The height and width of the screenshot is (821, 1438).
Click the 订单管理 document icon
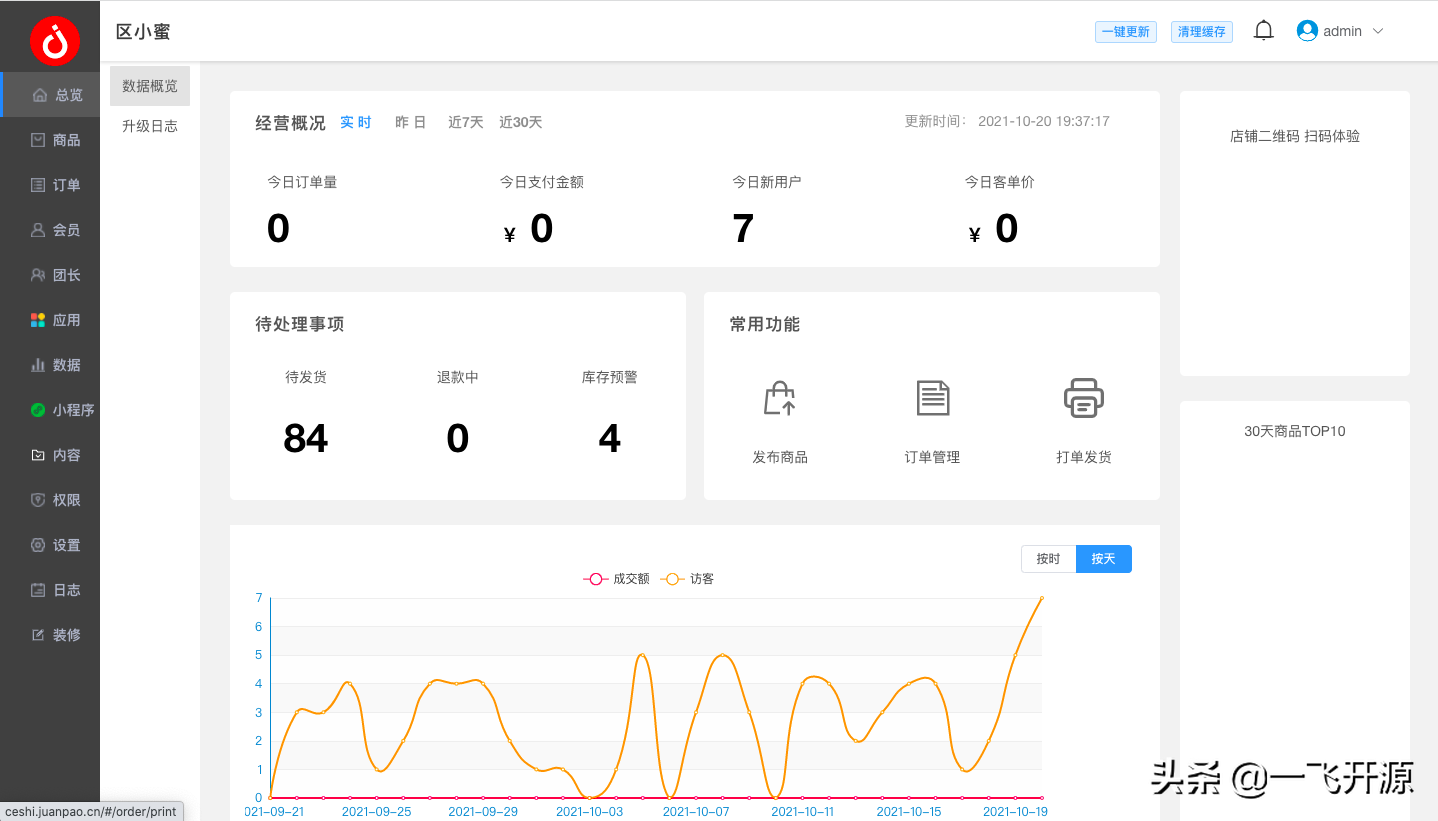point(933,398)
